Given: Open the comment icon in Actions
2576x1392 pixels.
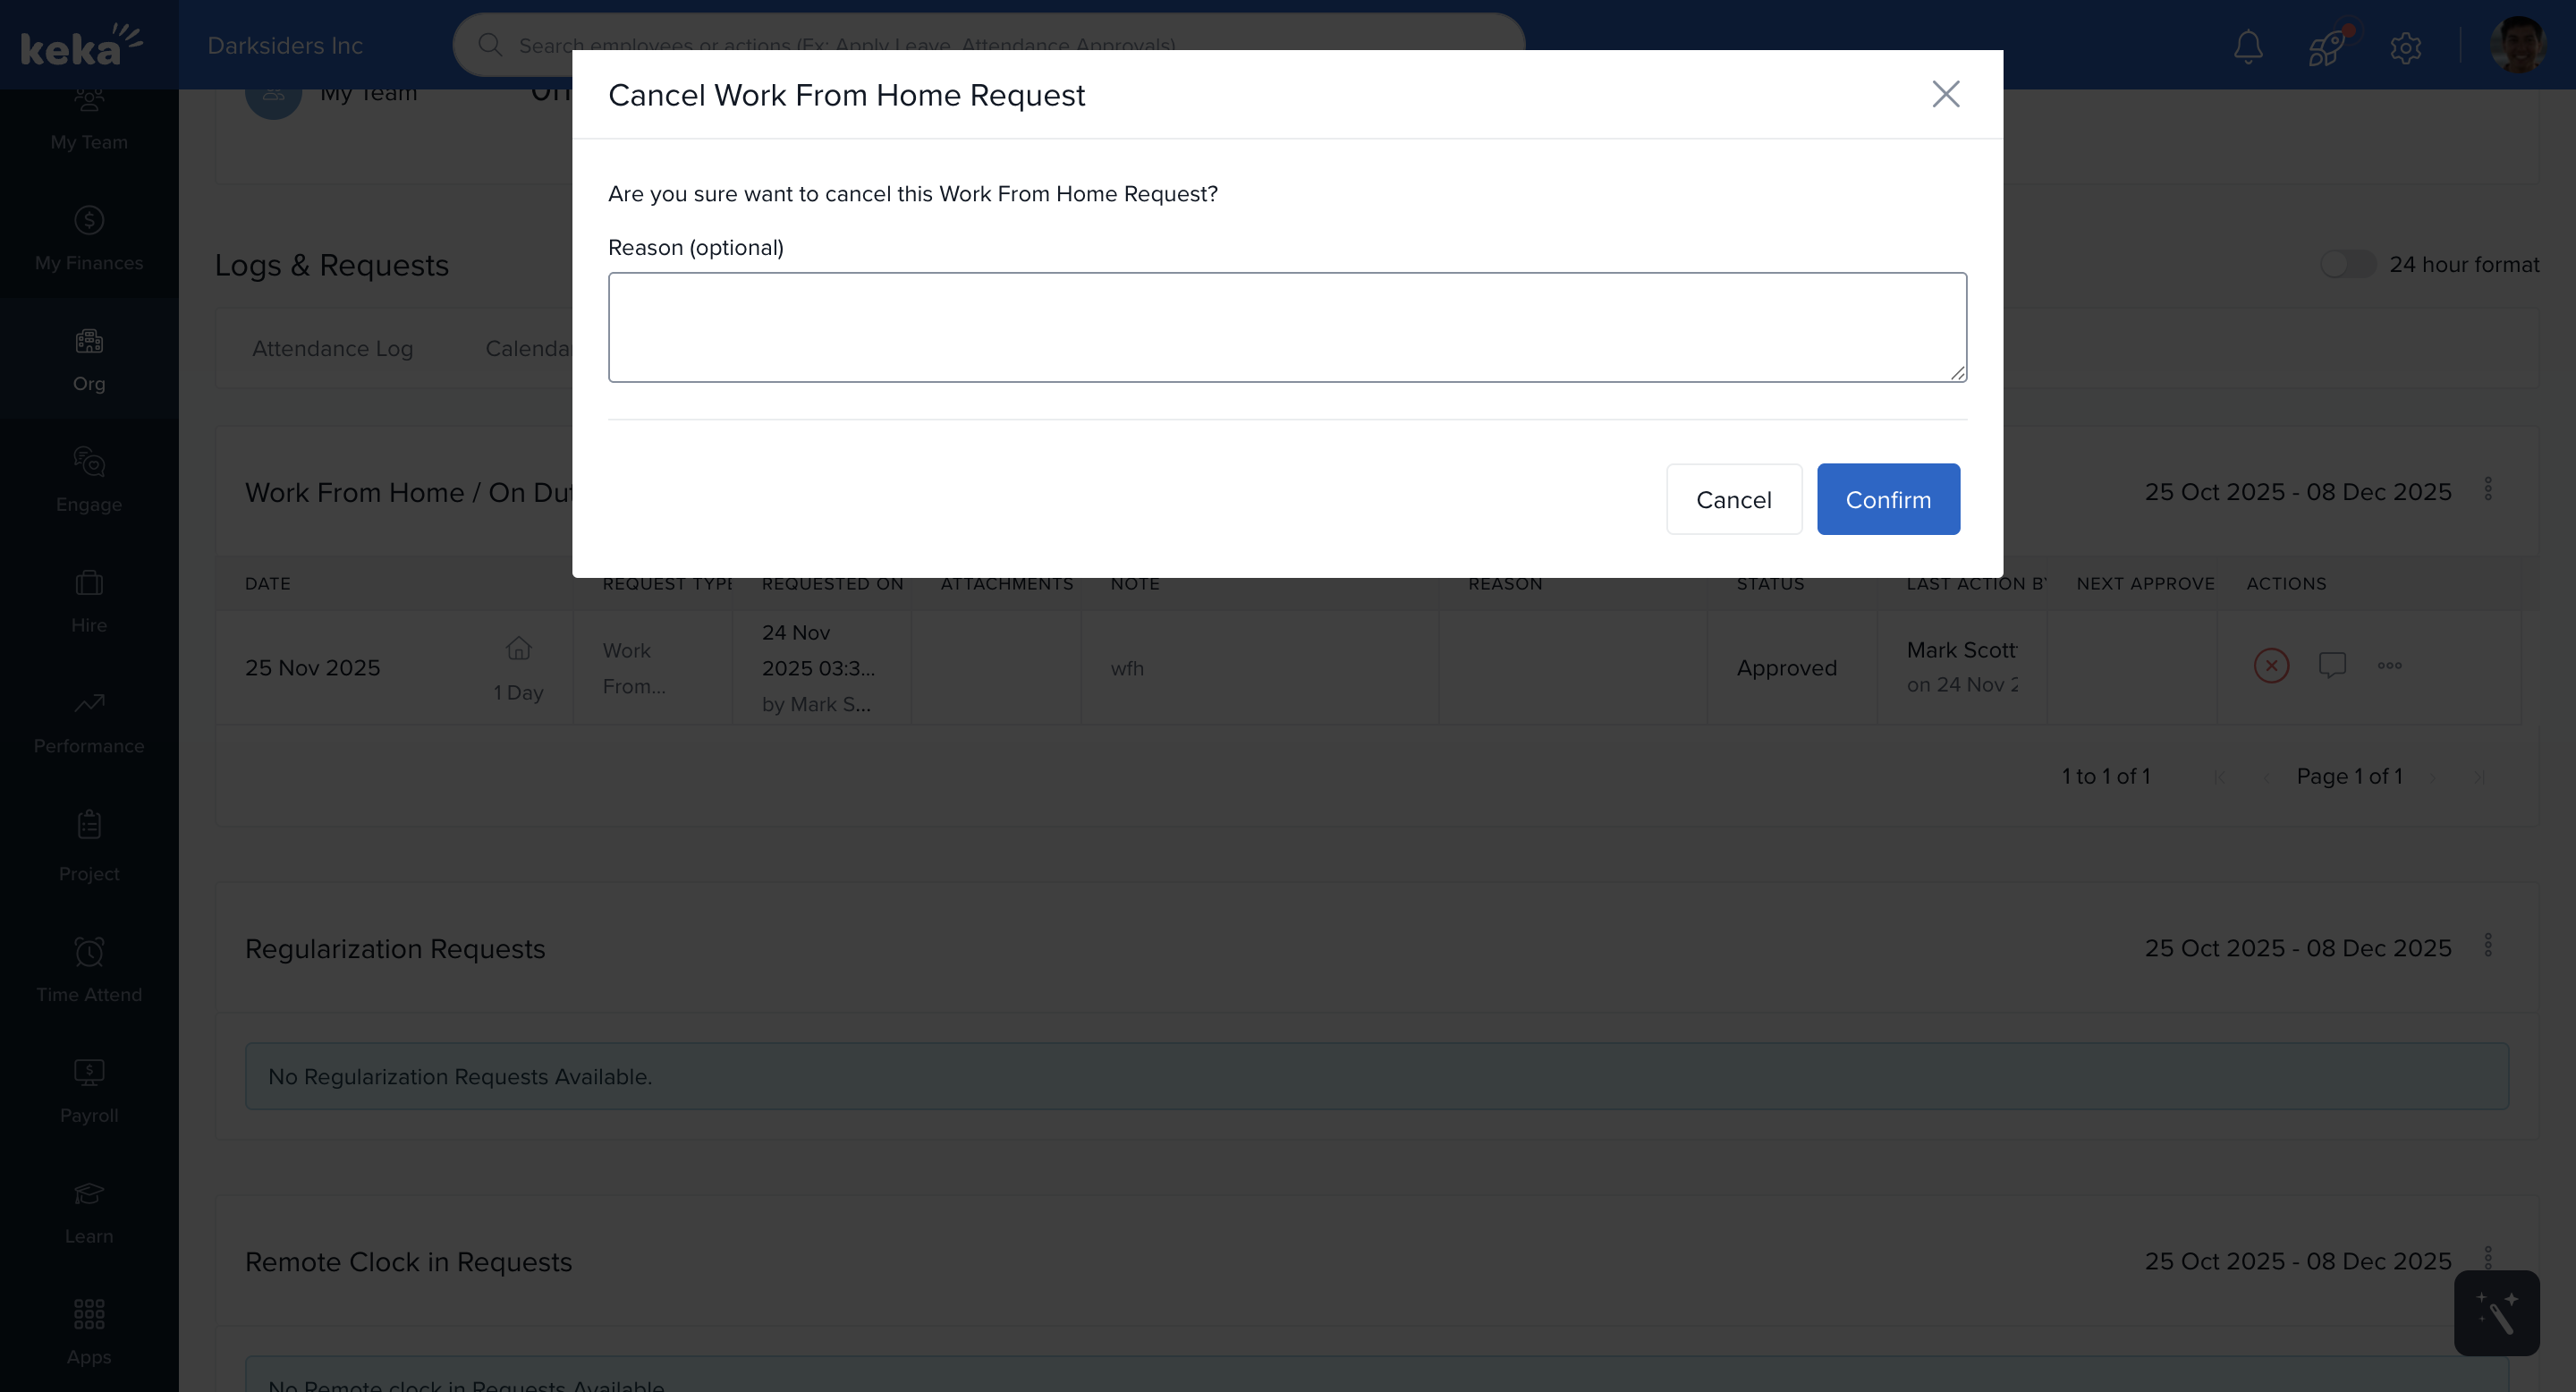Looking at the screenshot, I should pyautogui.click(x=2332, y=666).
